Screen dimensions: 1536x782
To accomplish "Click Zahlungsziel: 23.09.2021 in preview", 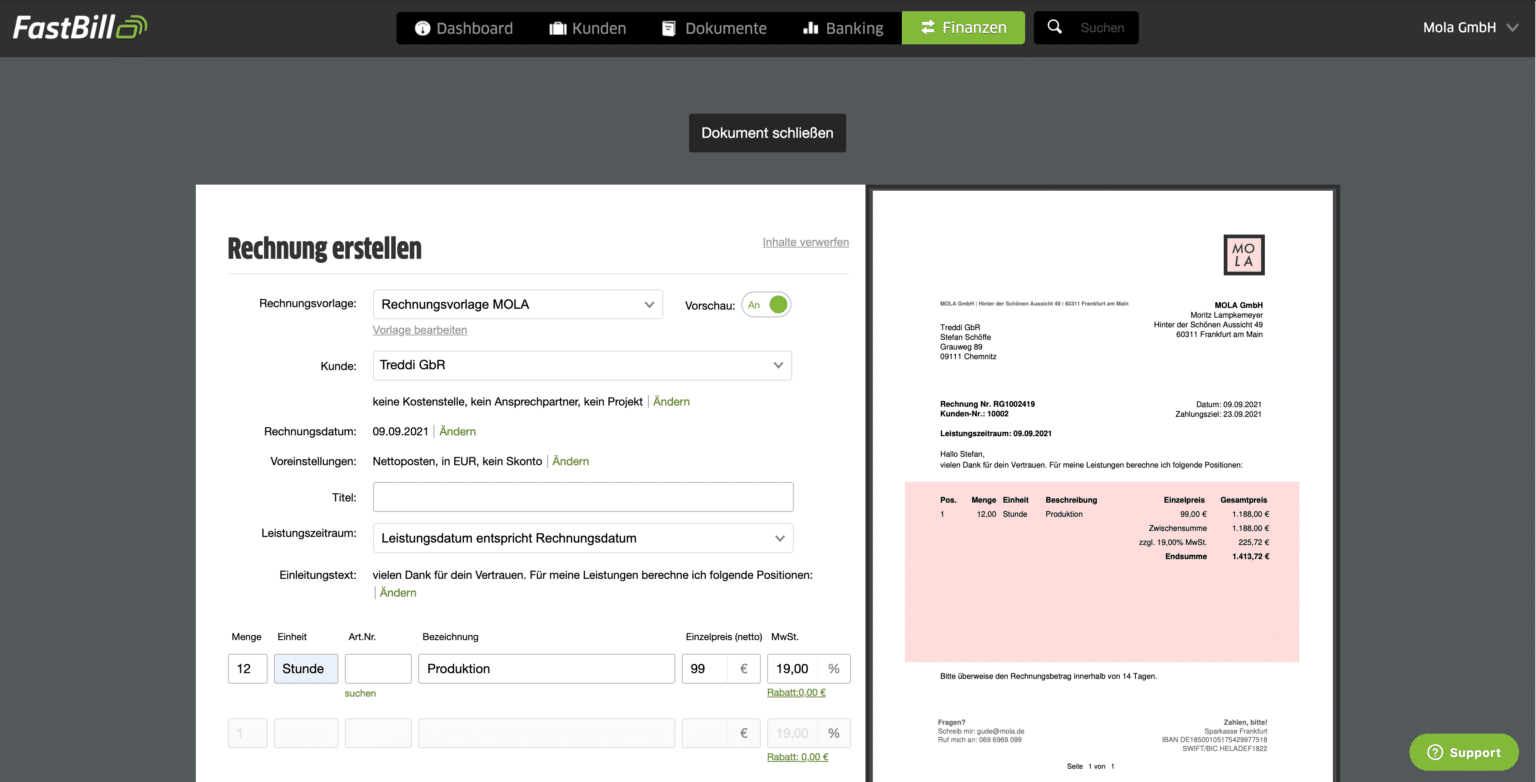I will pyautogui.click(x=1219, y=414).
